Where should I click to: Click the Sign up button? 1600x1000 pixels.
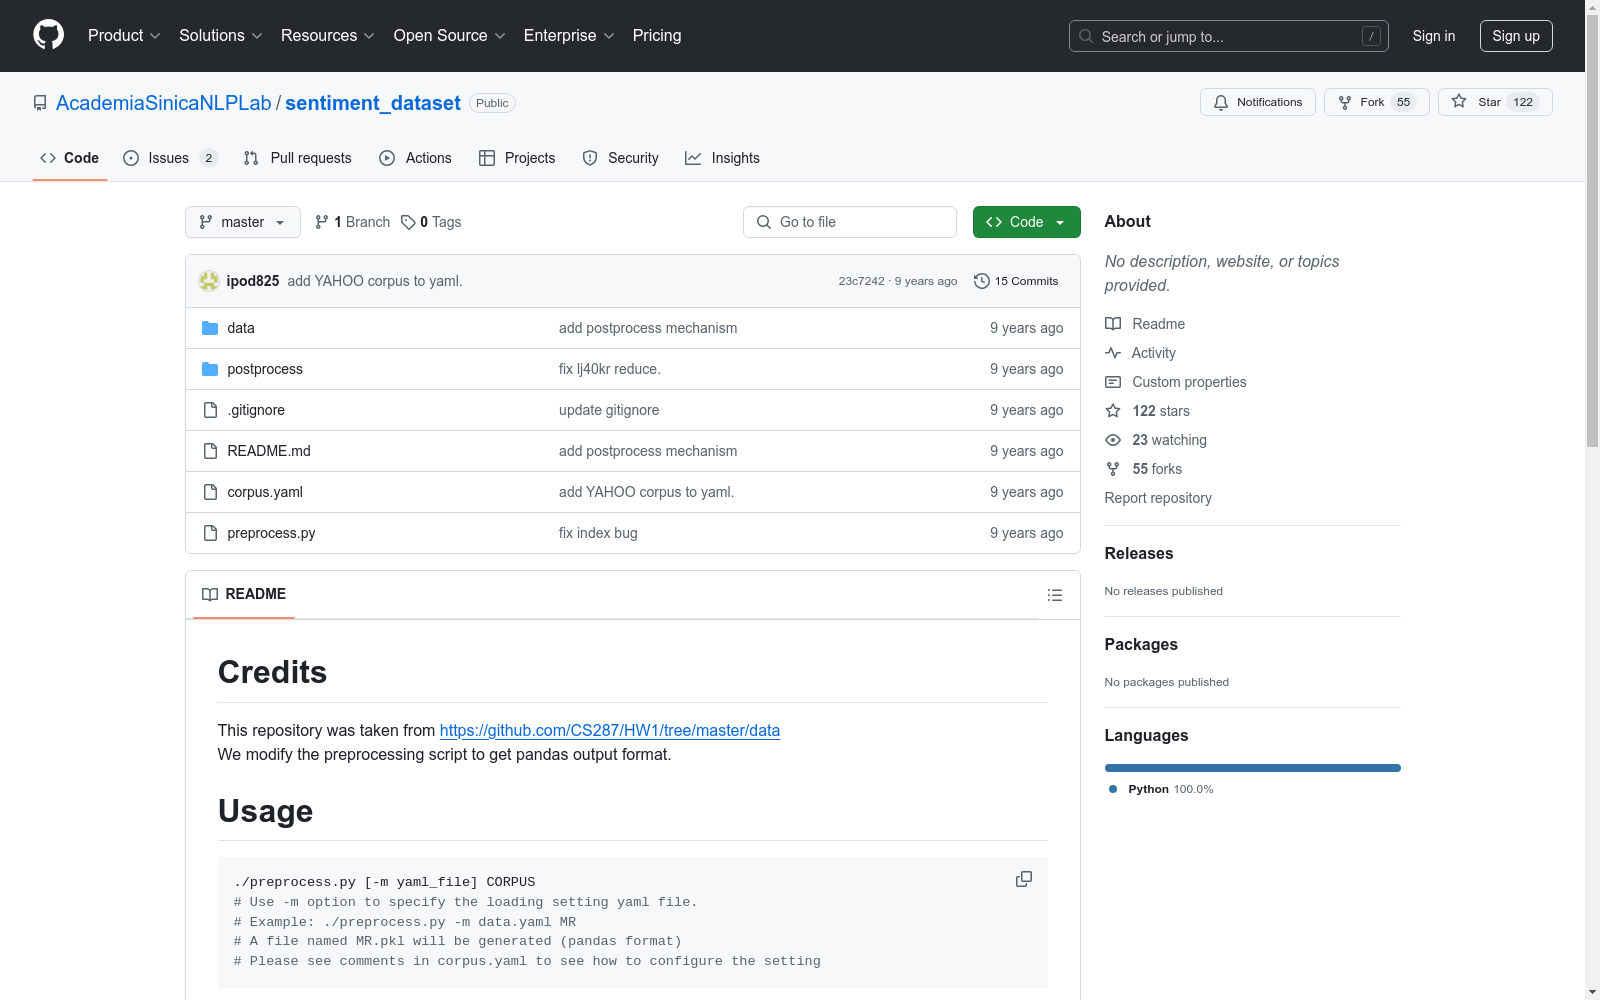pyautogui.click(x=1516, y=36)
